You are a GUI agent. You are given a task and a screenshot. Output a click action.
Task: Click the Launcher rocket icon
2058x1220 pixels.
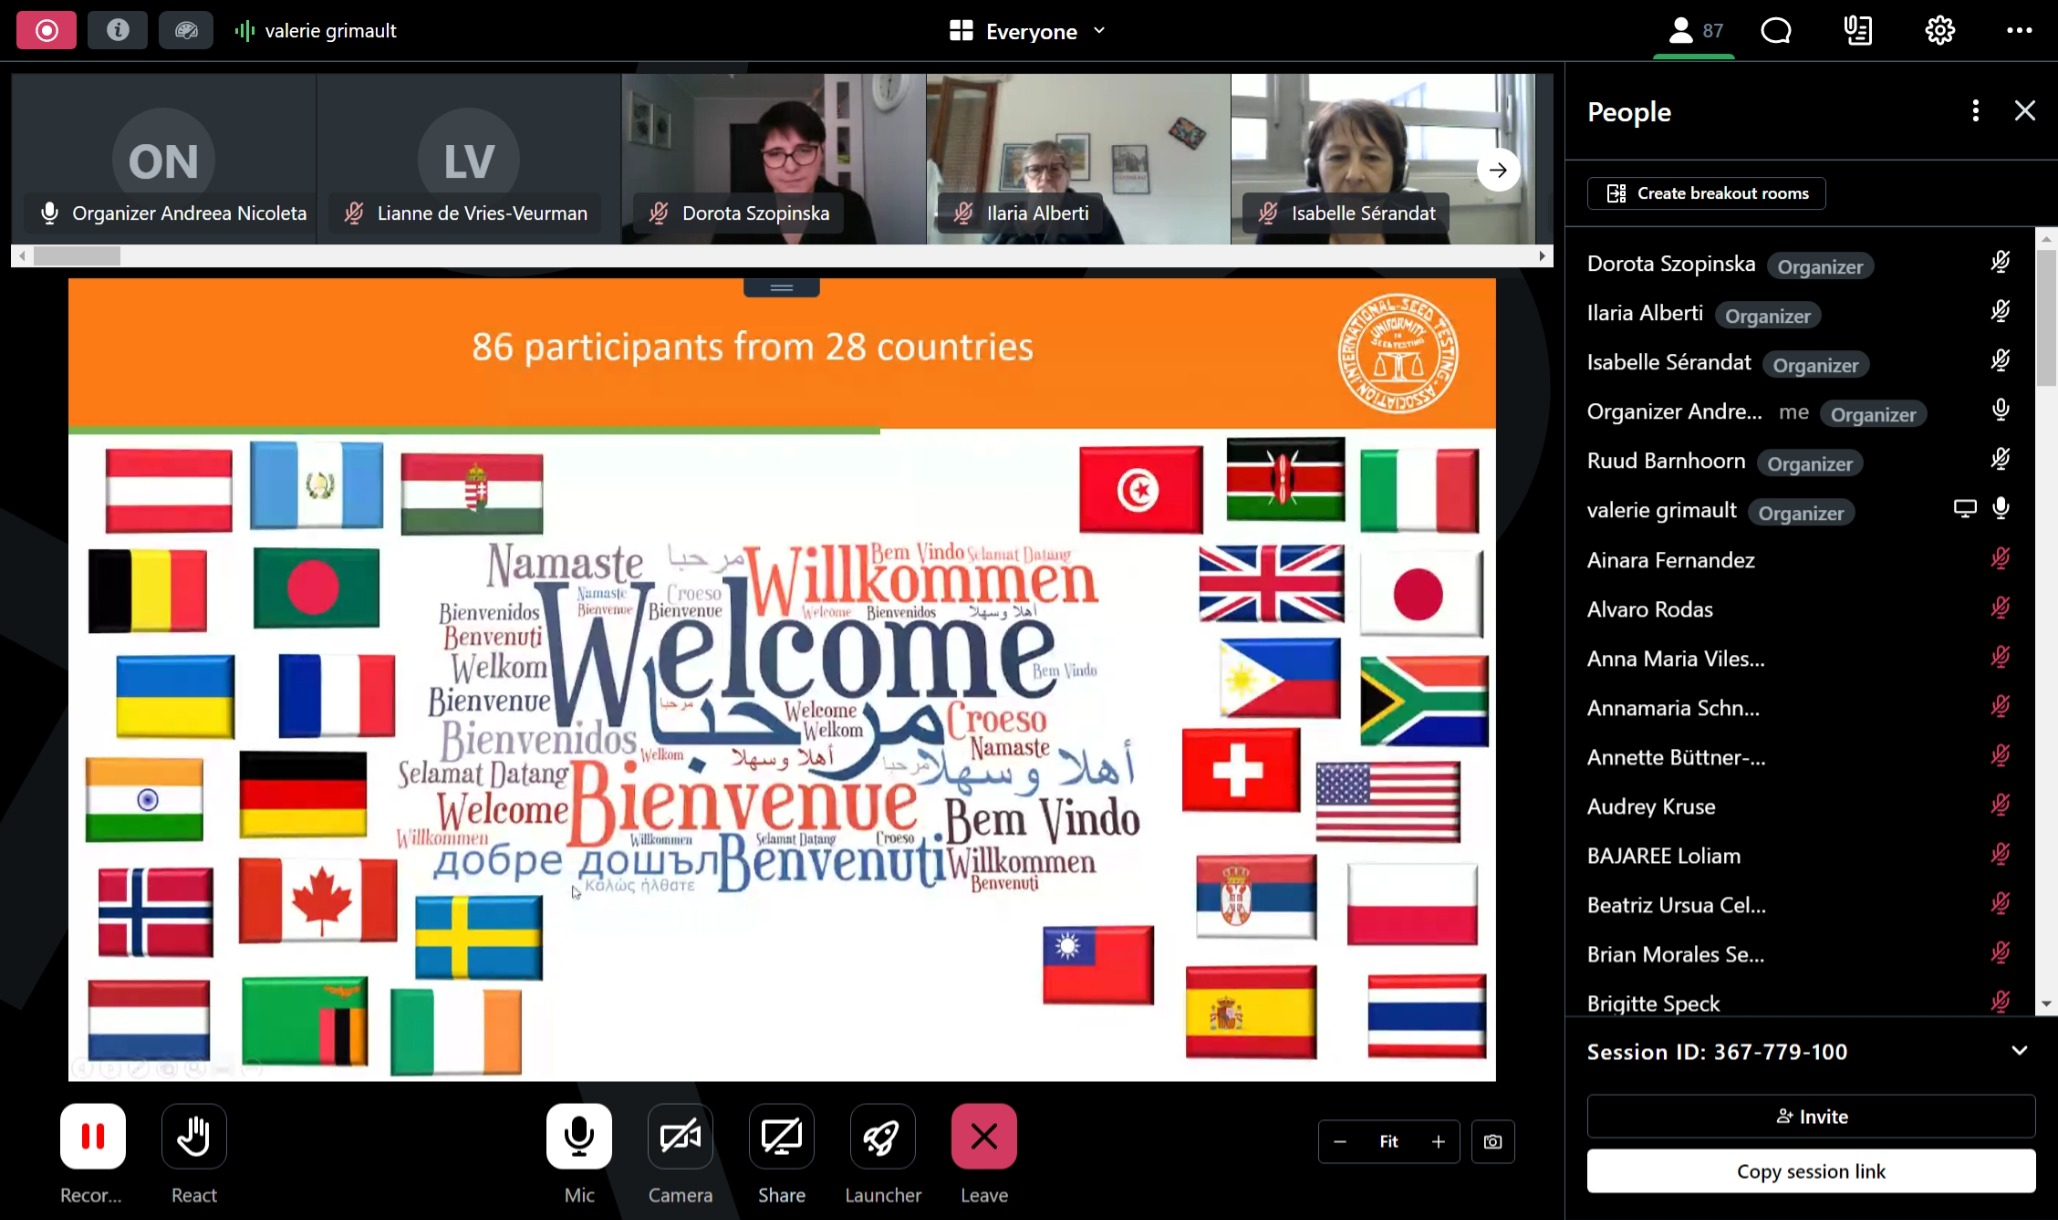pyautogui.click(x=882, y=1136)
